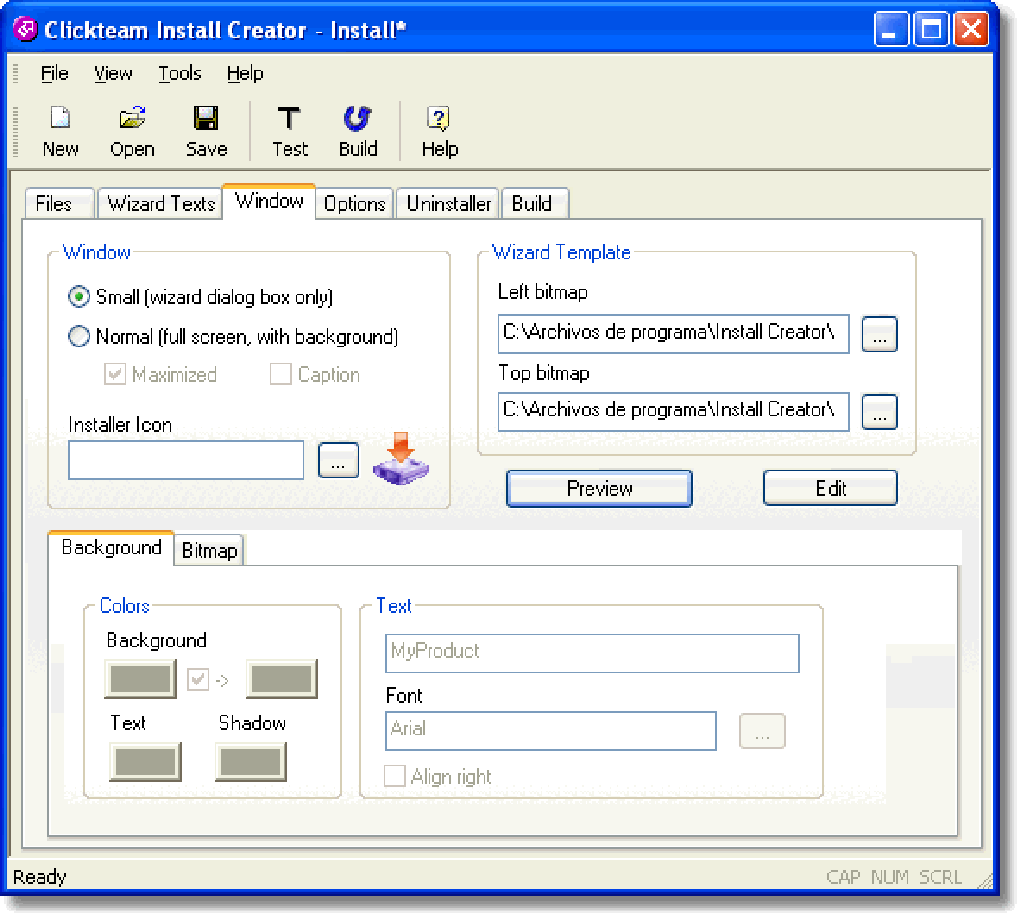
Task: Click the SCRL status bar indicator
Action: click(x=940, y=877)
